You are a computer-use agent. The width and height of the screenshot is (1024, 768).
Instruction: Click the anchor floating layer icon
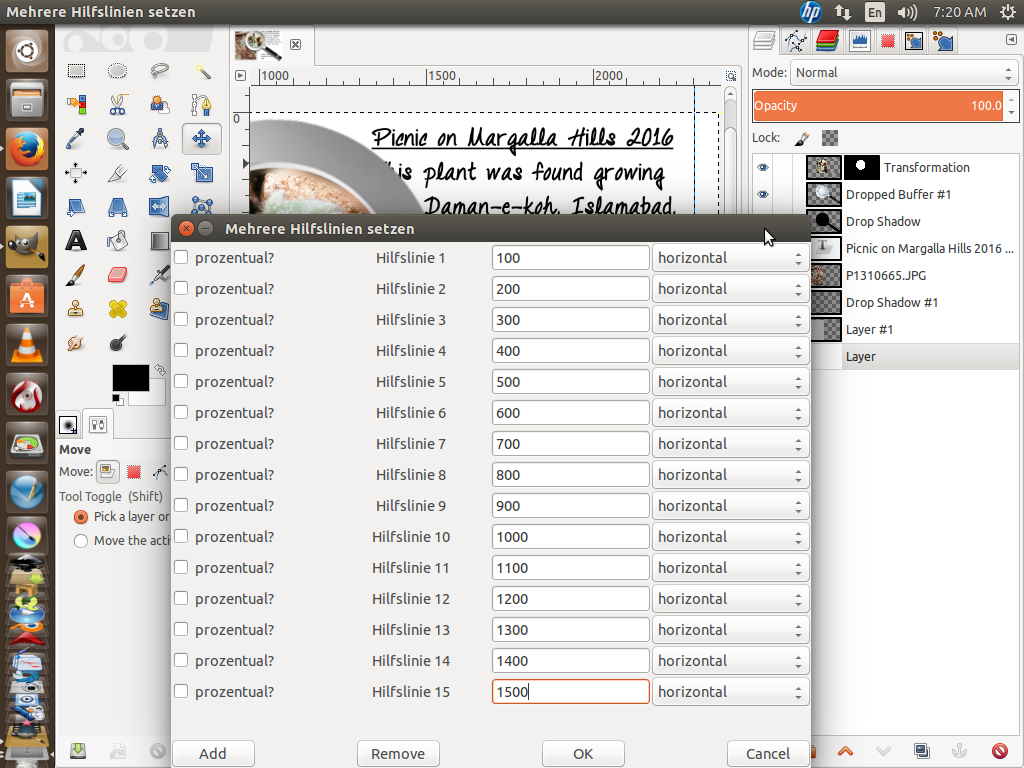click(x=960, y=751)
